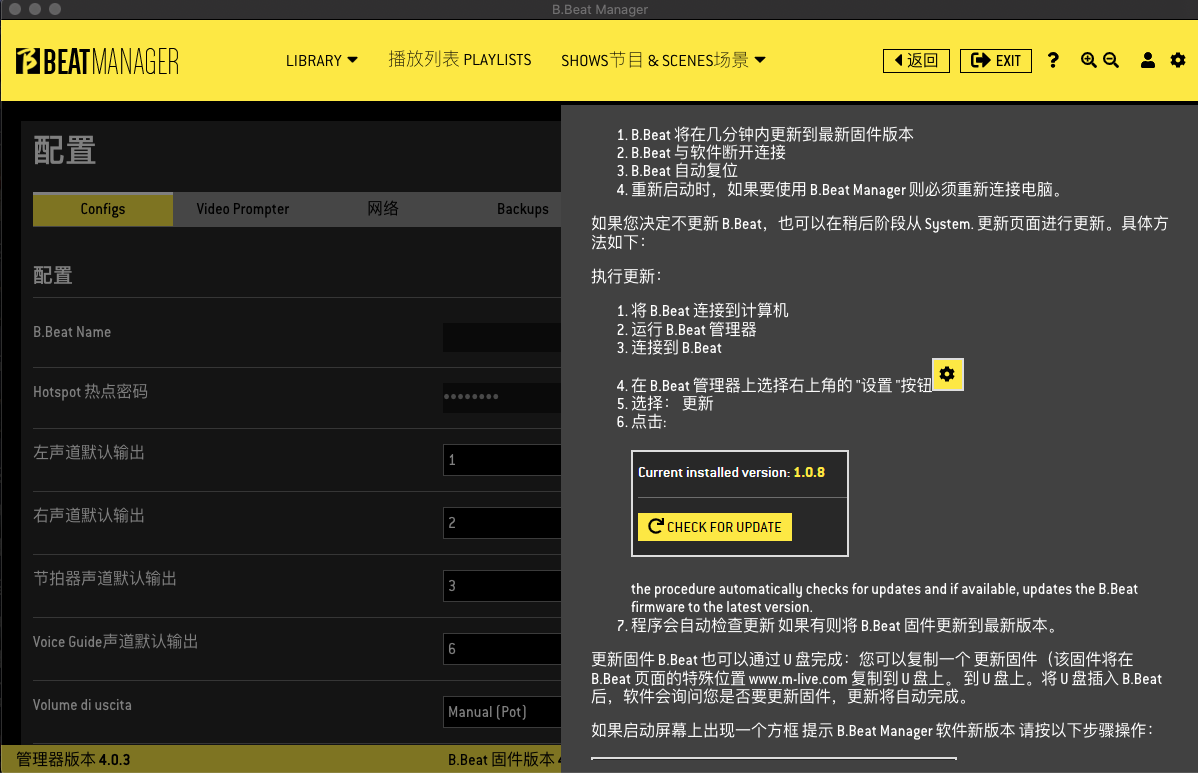1198x773 pixels.
Task: Click the 'Volume di uscita' label
Action: [82, 705]
